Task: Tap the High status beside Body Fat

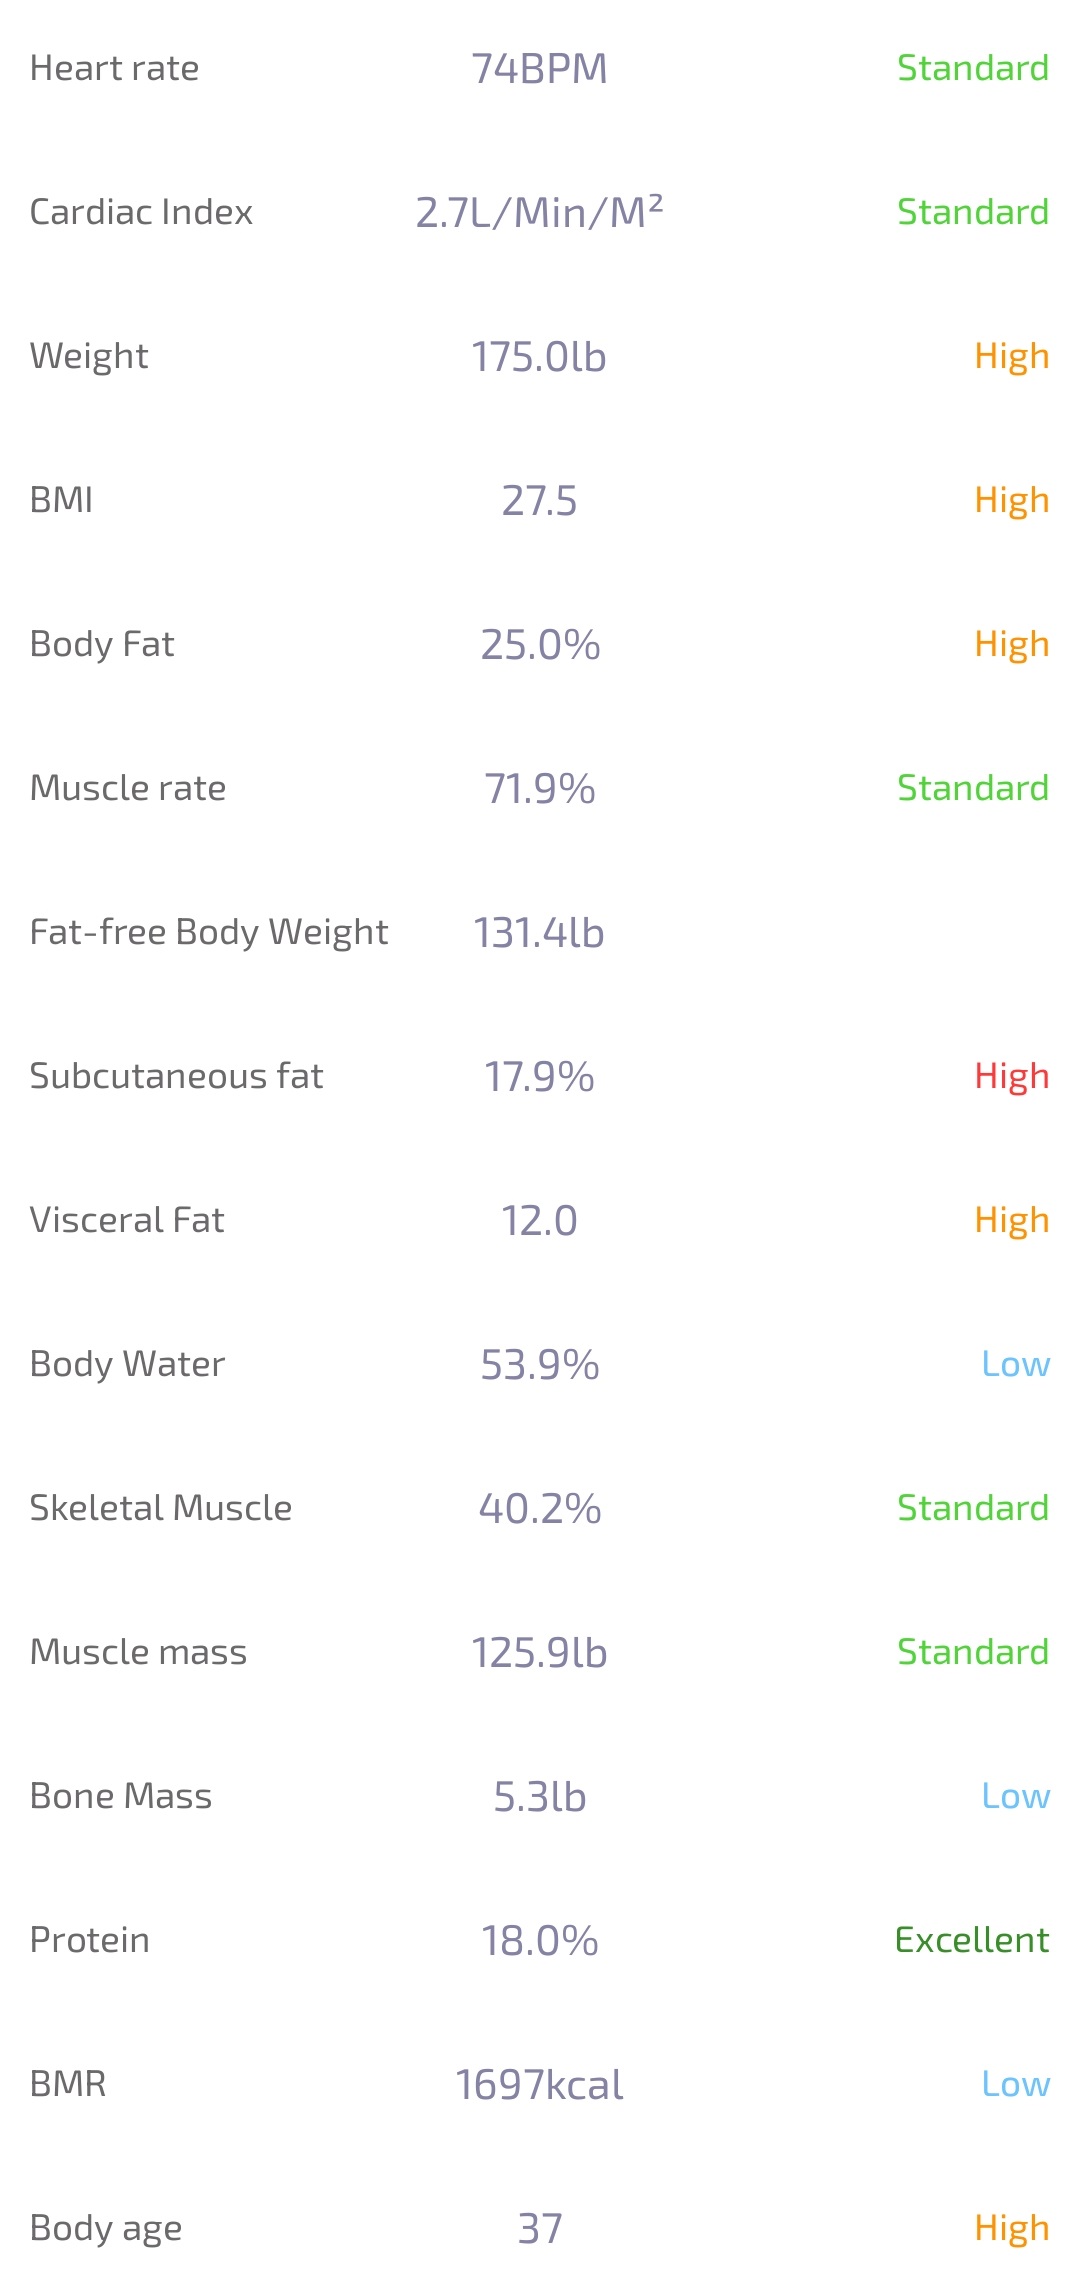Action: click(1012, 645)
